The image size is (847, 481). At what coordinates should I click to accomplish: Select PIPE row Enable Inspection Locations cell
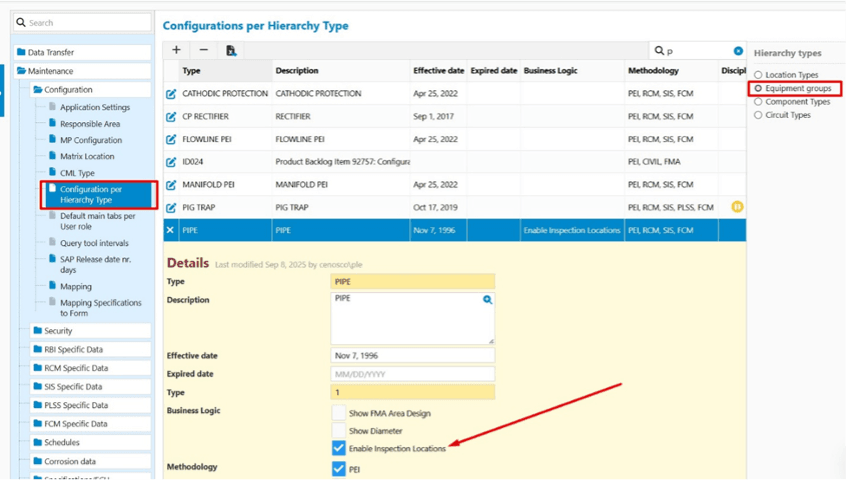click(572, 230)
